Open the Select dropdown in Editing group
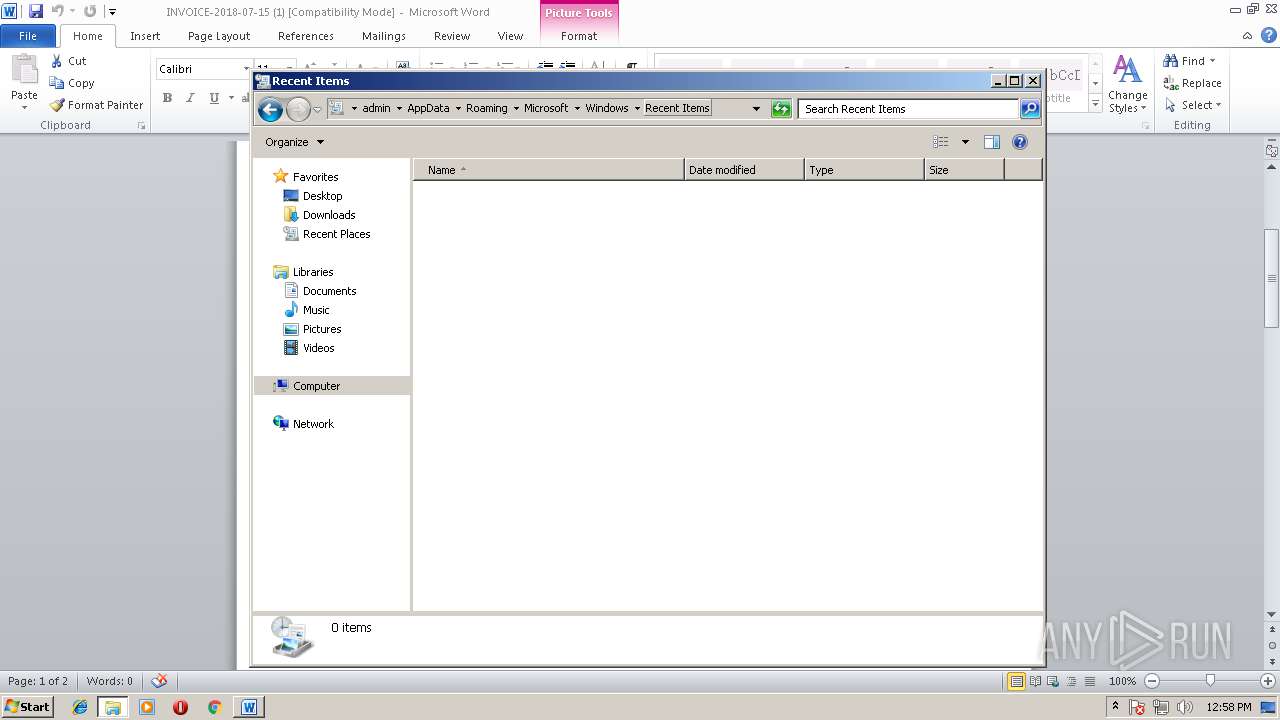The width and height of the screenshot is (1280, 720). click(1193, 105)
